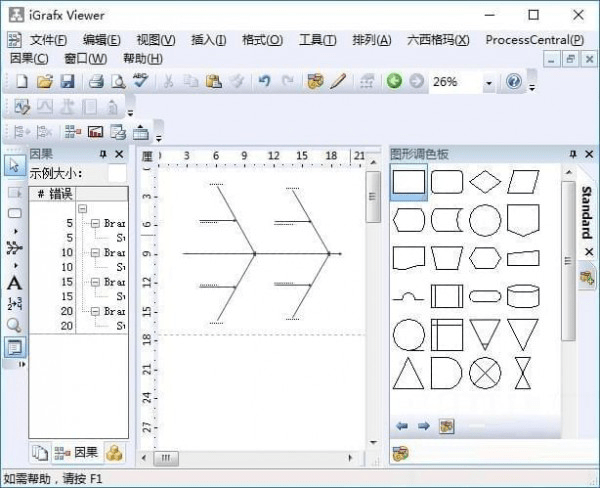Pick the parallelogram shape in palette
Screen dimensions: 600x488
(x=523, y=182)
